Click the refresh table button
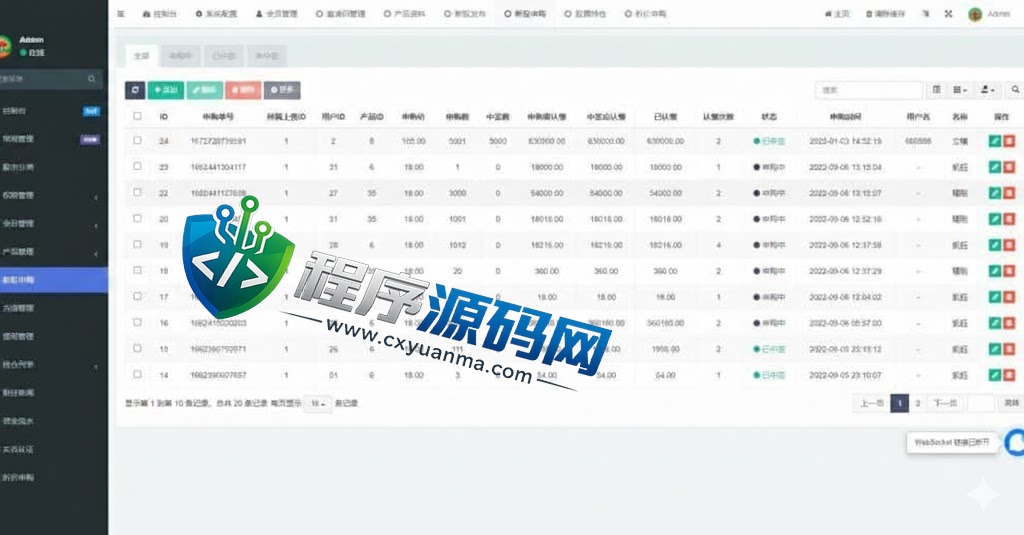 coord(135,90)
